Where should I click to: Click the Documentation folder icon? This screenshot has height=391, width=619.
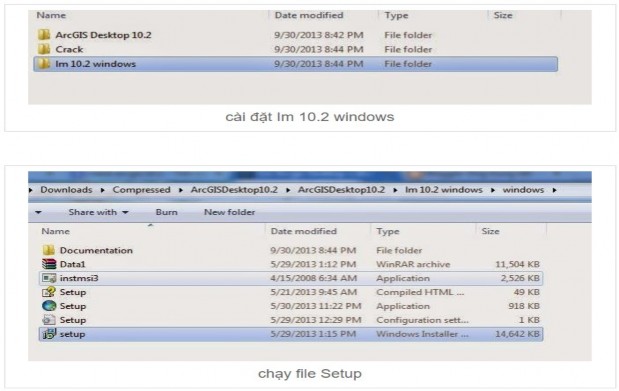[x=49, y=250]
